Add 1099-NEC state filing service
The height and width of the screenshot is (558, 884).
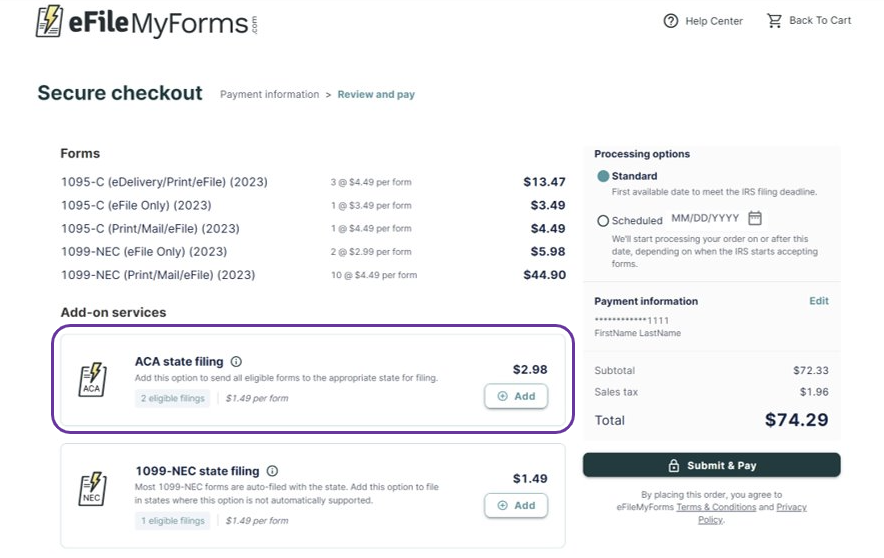[x=516, y=505]
